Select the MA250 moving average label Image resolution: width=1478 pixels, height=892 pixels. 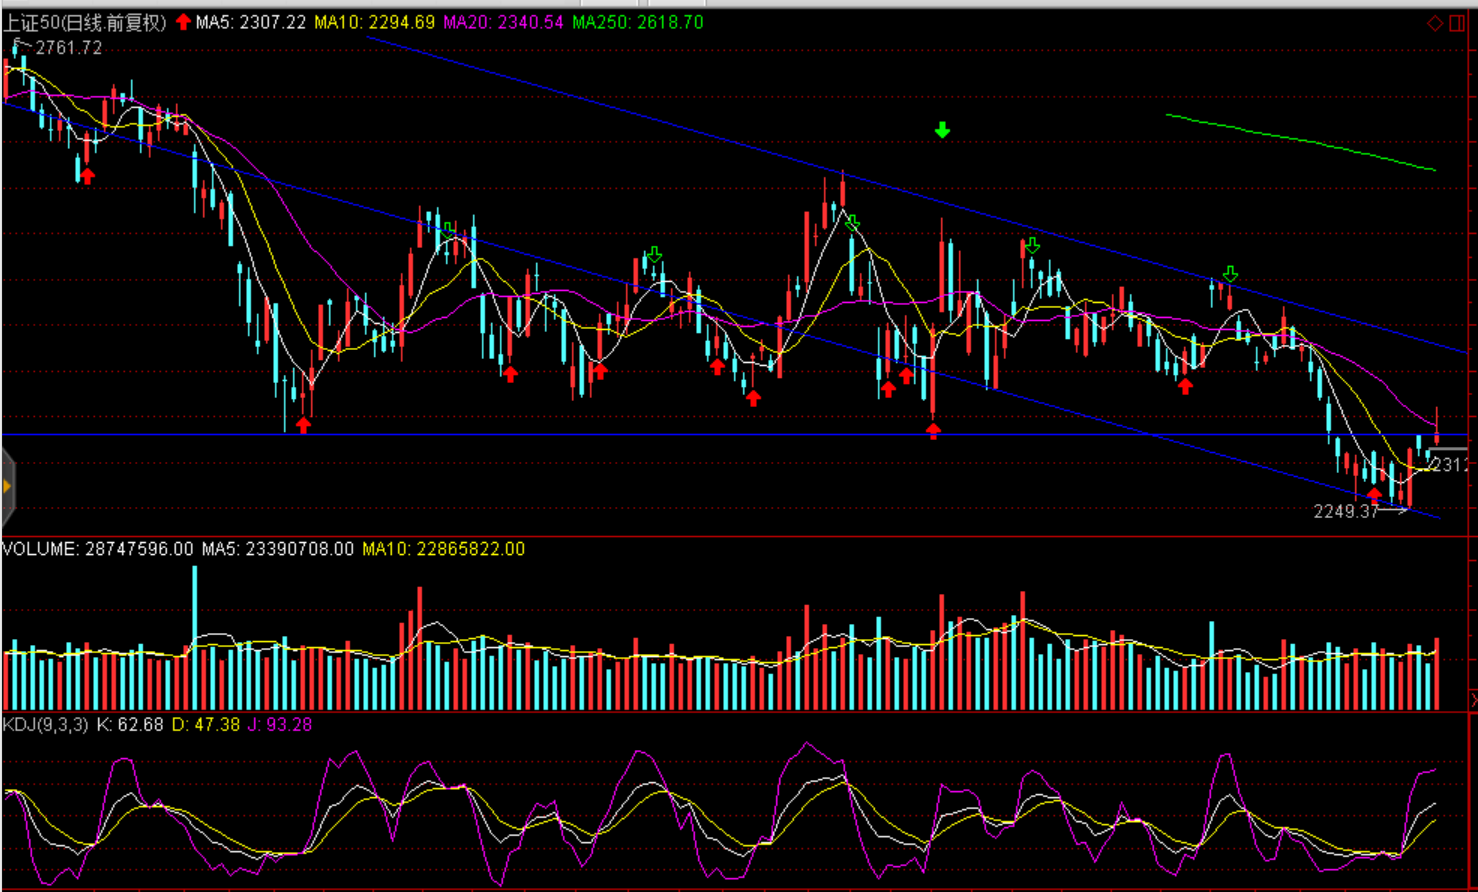coord(638,22)
